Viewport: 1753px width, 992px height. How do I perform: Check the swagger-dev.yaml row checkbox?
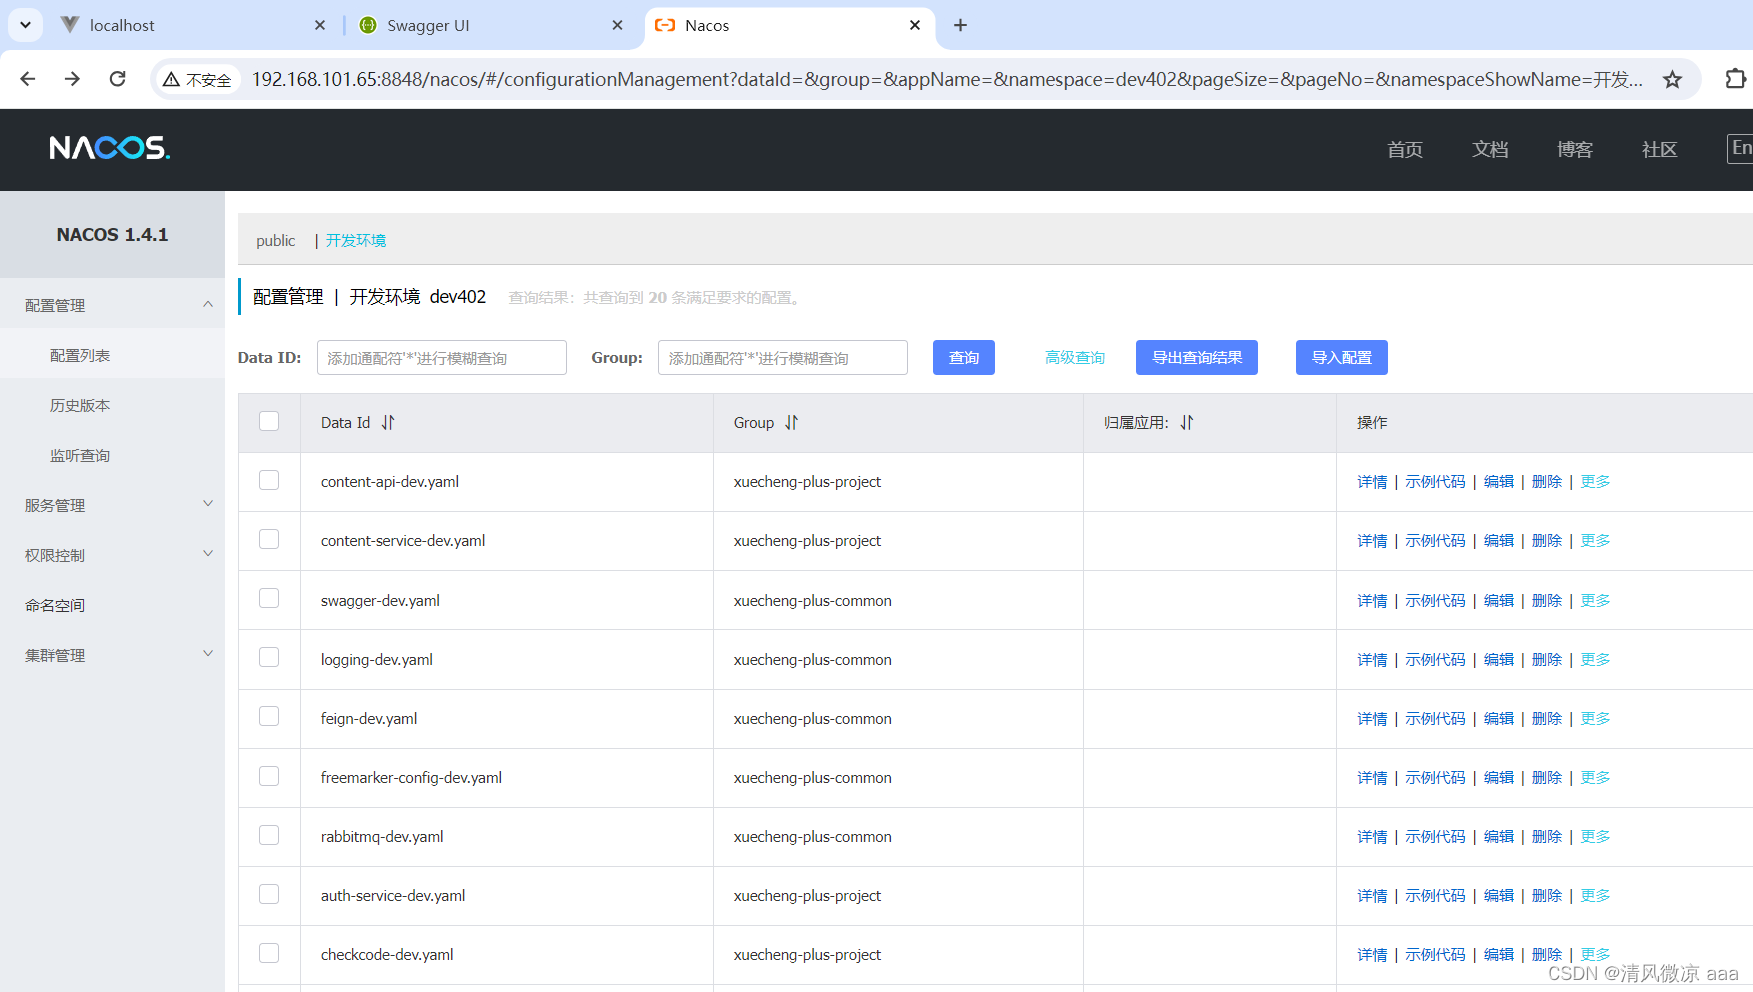point(269,598)
